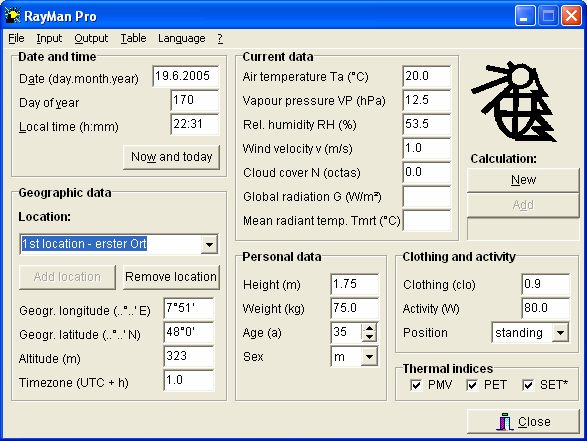587x441 pixels.
Task: Click the Geogr. longitude field
Action: coord(189,308)
